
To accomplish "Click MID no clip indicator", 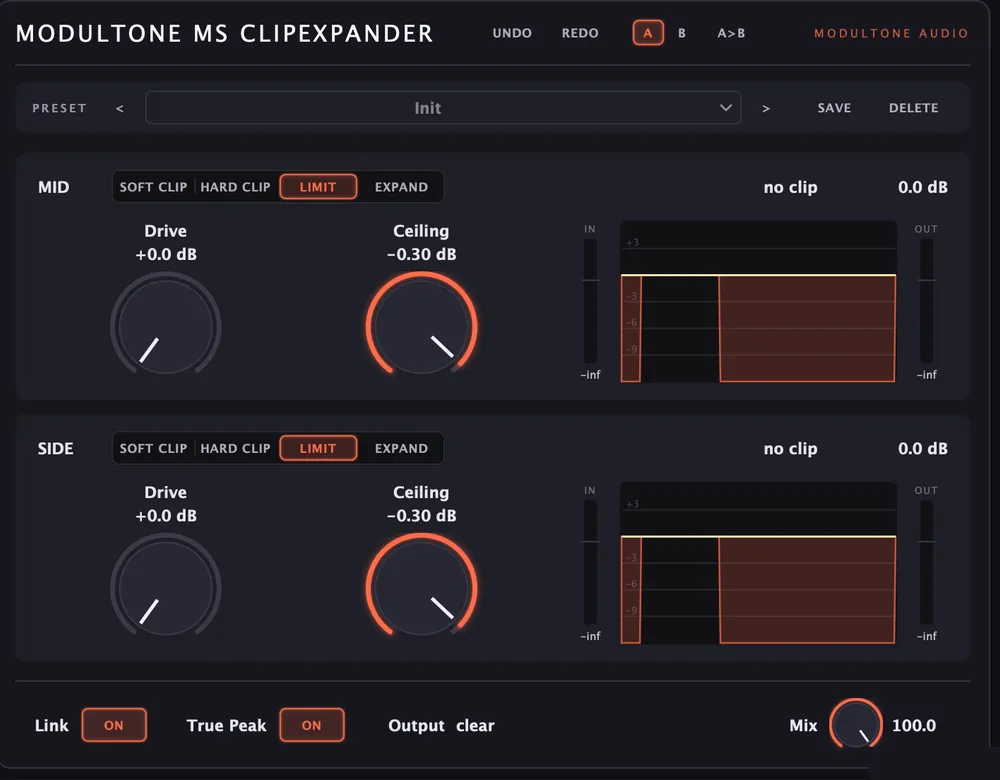I will click(790, 188).
